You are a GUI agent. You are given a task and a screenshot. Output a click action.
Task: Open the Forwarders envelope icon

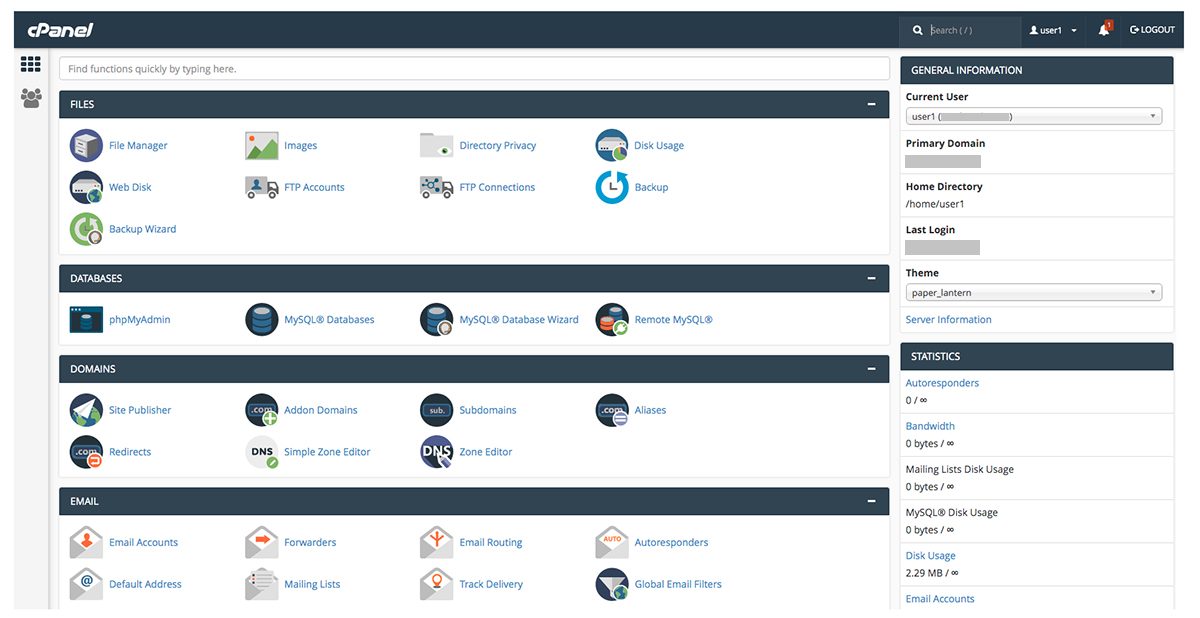click(x=261, y=542)
